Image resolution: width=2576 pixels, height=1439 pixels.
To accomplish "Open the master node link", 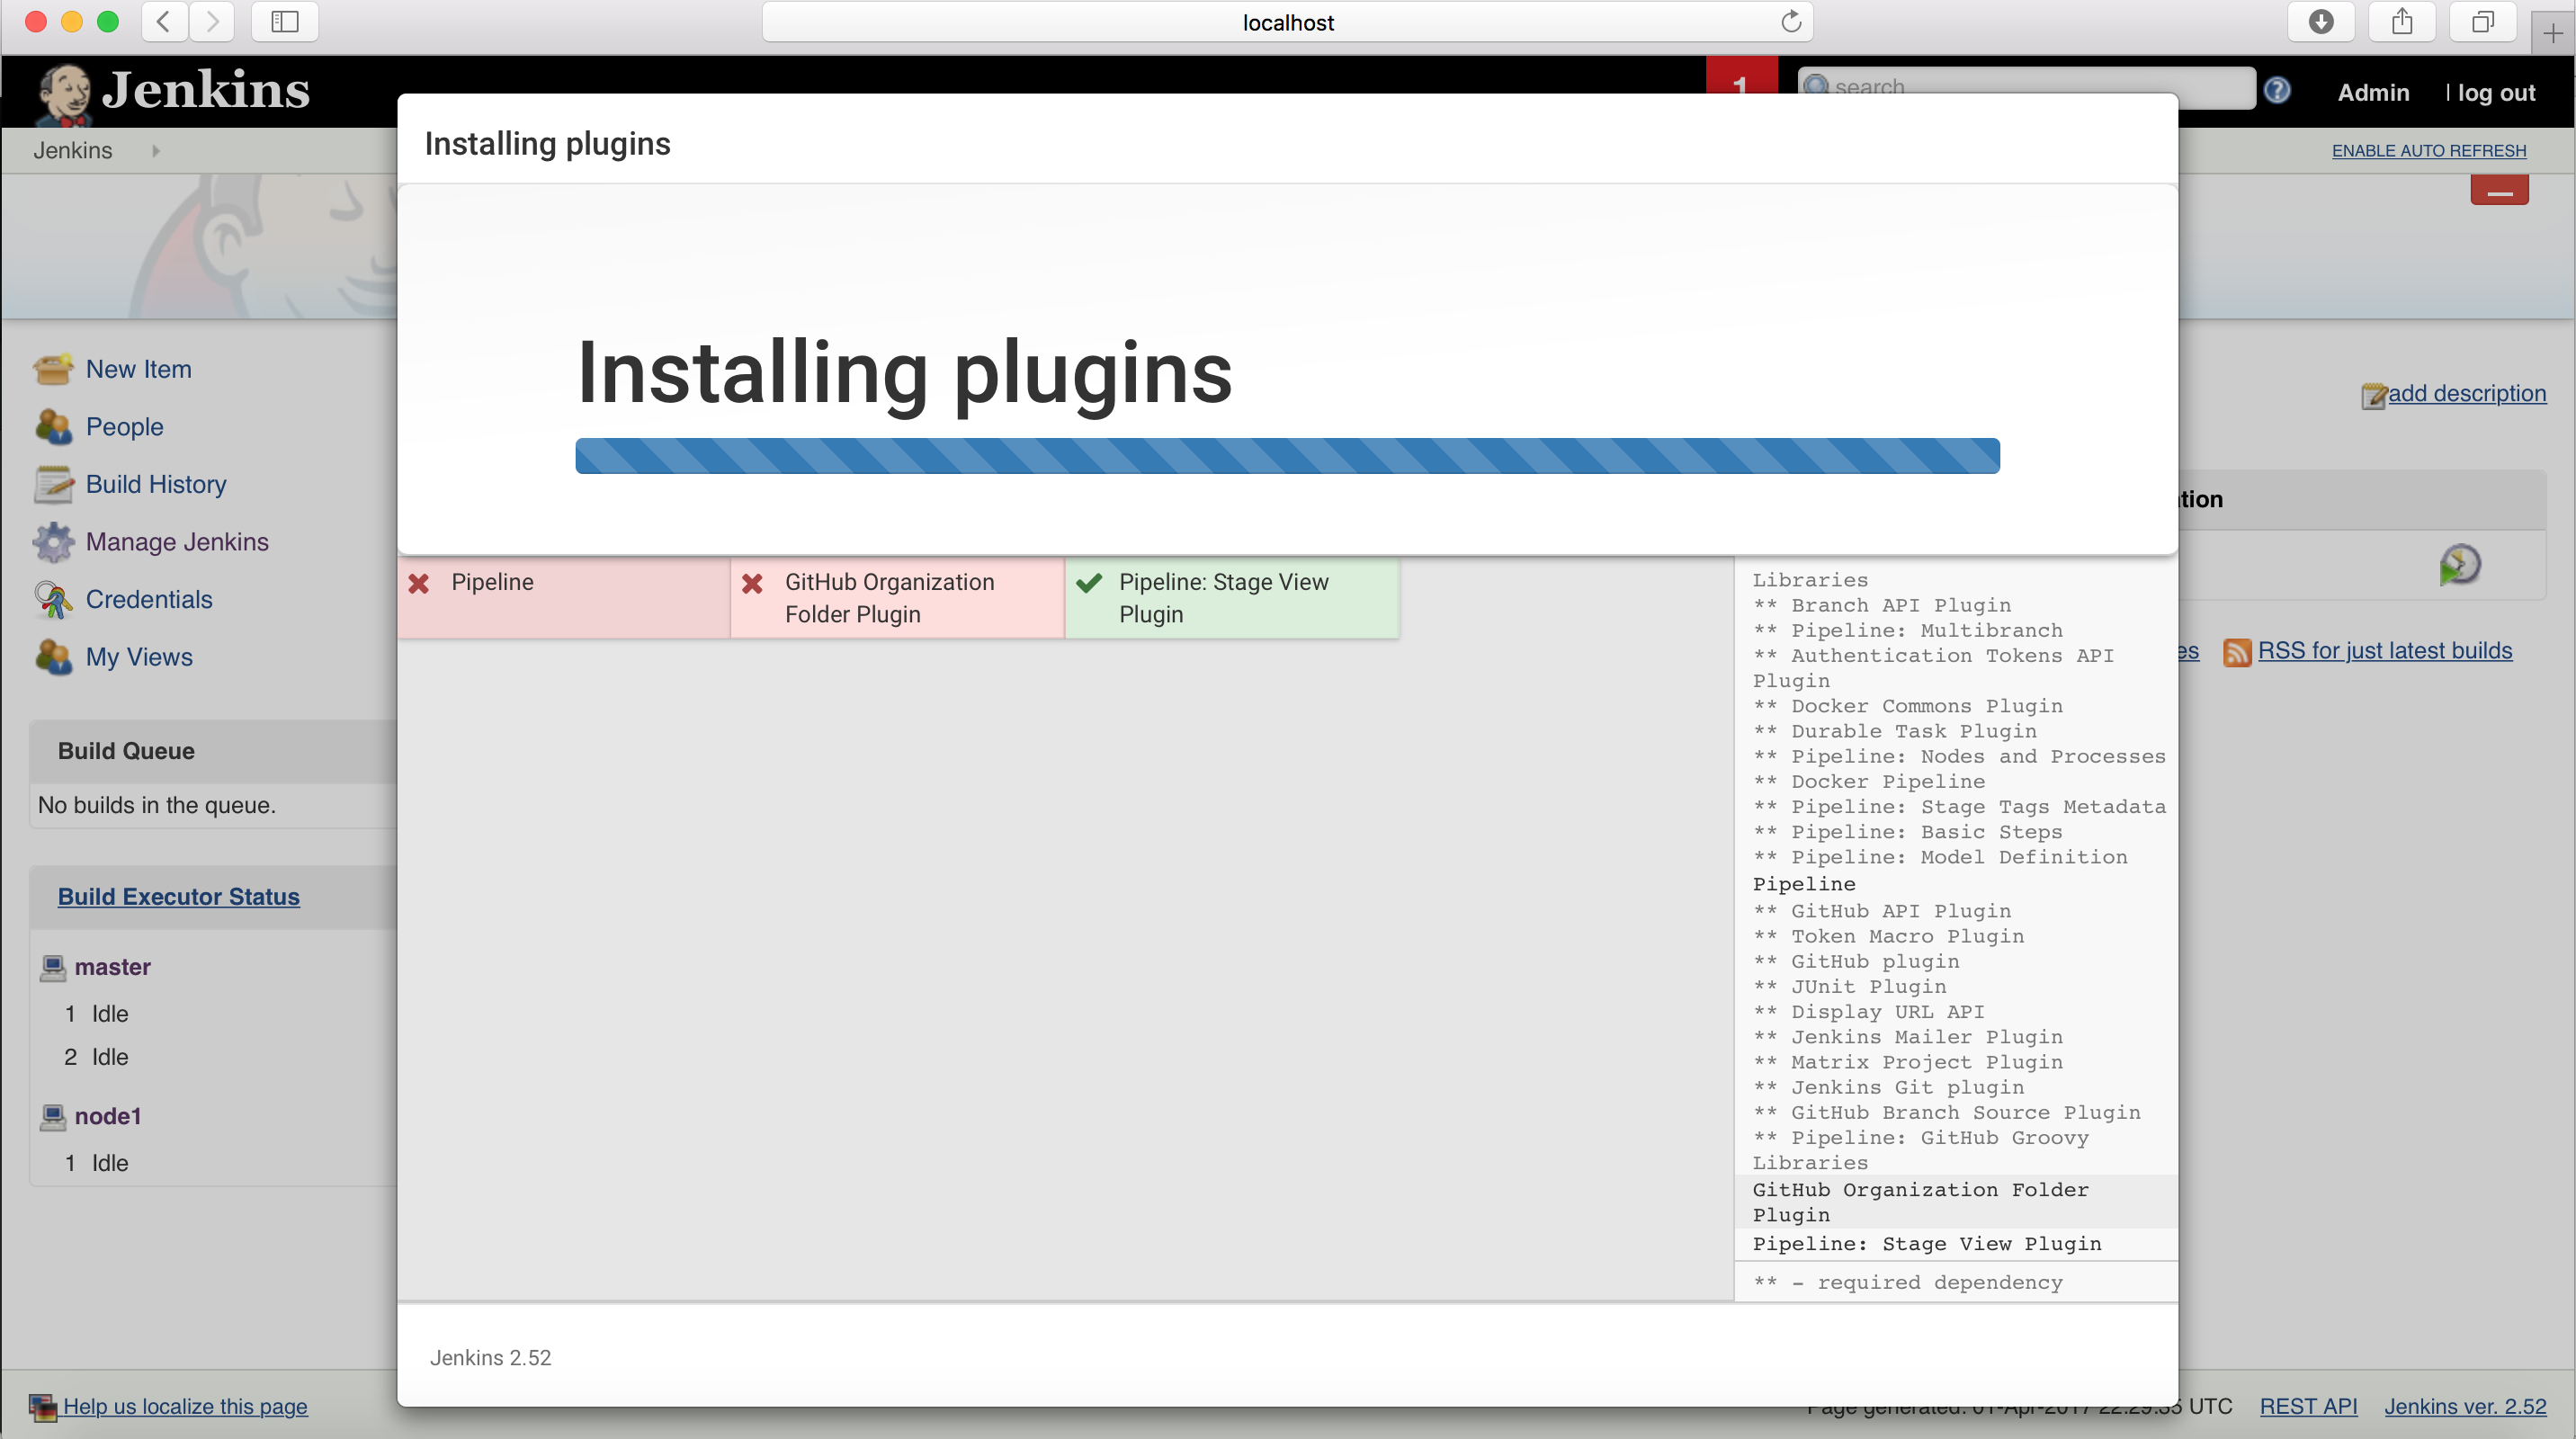I will [113, 967].
